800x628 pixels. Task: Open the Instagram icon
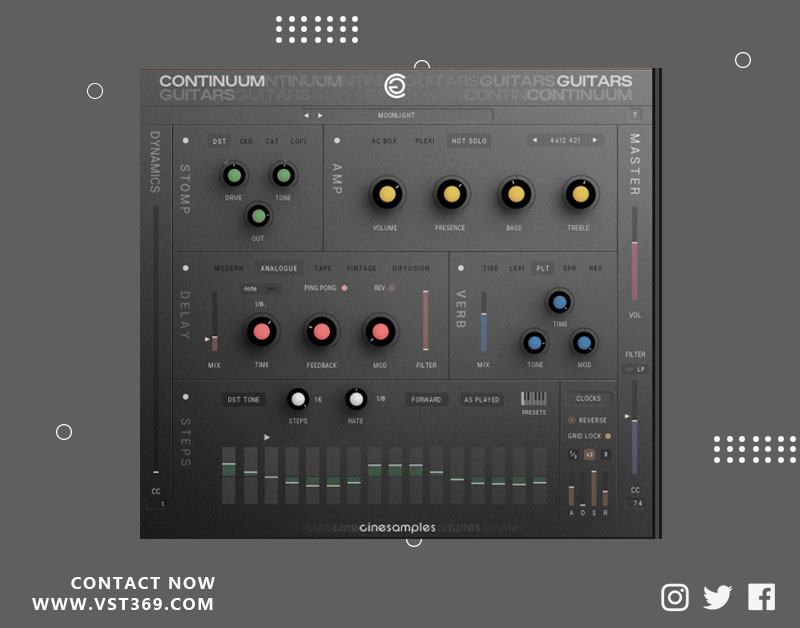pos(674,597)
